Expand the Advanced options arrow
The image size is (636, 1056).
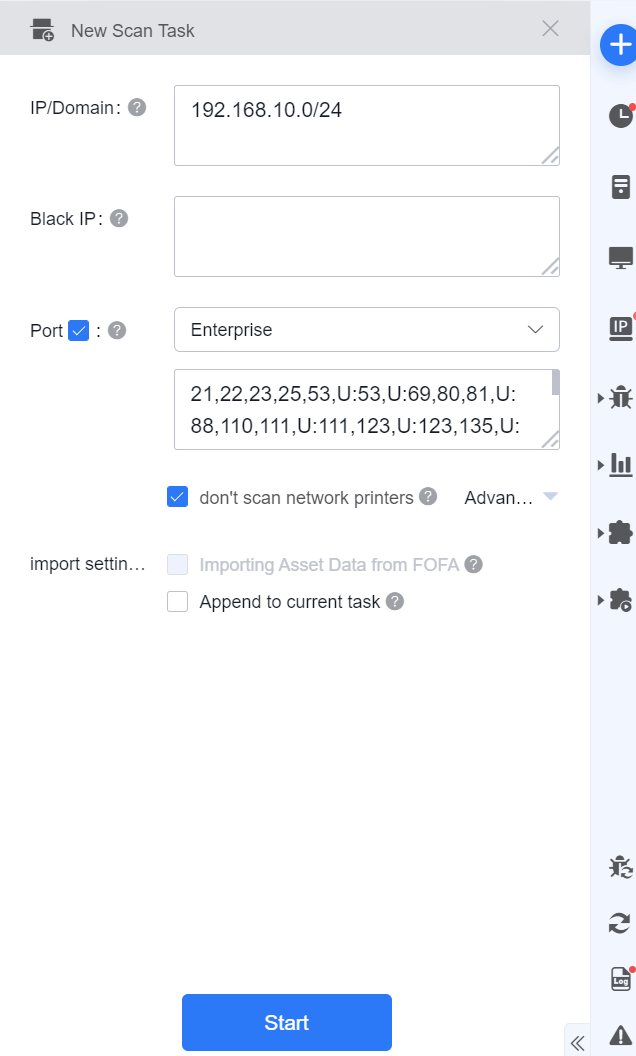click(549, 497)
